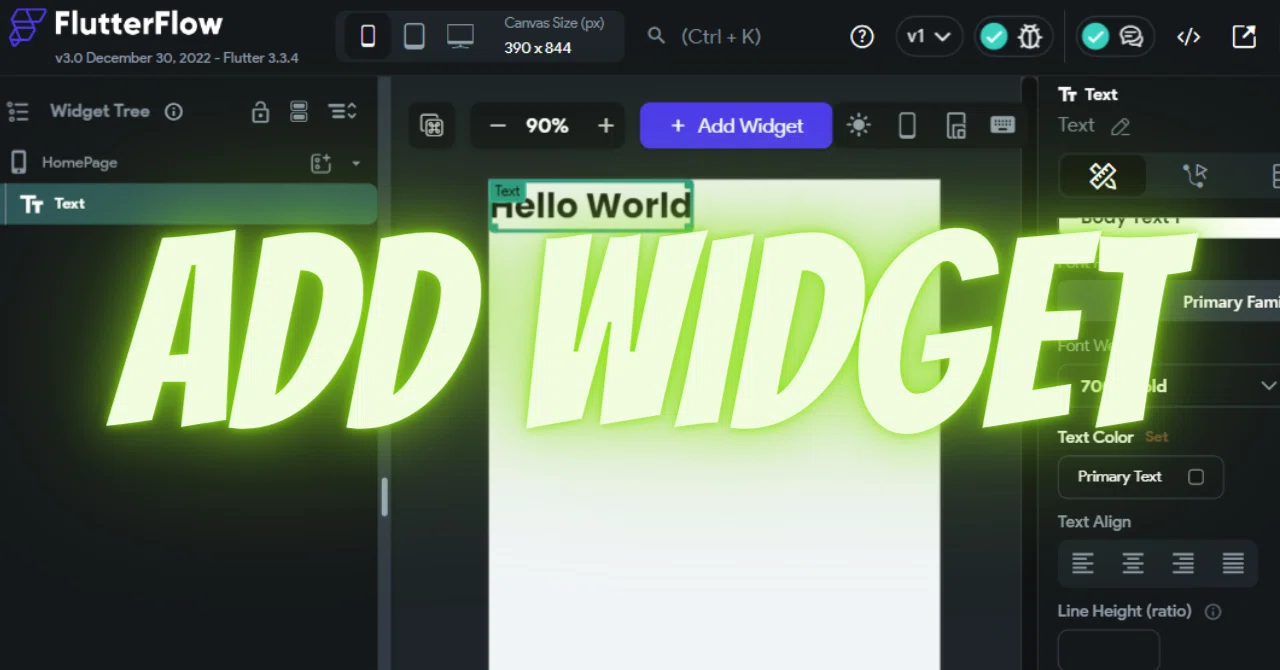Image resolution: width=1280 pixels, height=670 pixels.
Task: Set text alignment to right
Action: [1183, 563]
